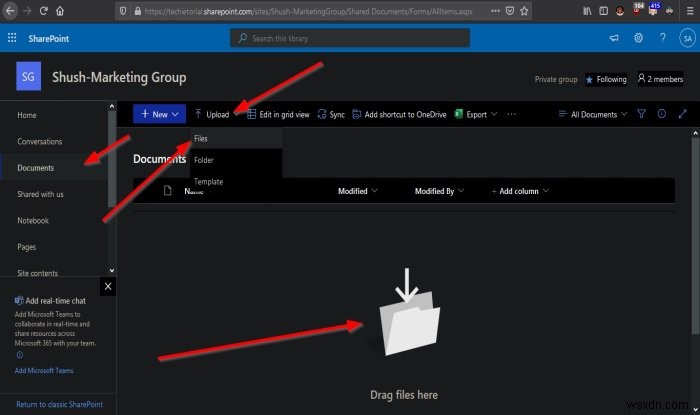The width and height of the screenshot is (700, 415).
Task: Click Return to classic SharePoint link
Action: [x=59, y=404]
